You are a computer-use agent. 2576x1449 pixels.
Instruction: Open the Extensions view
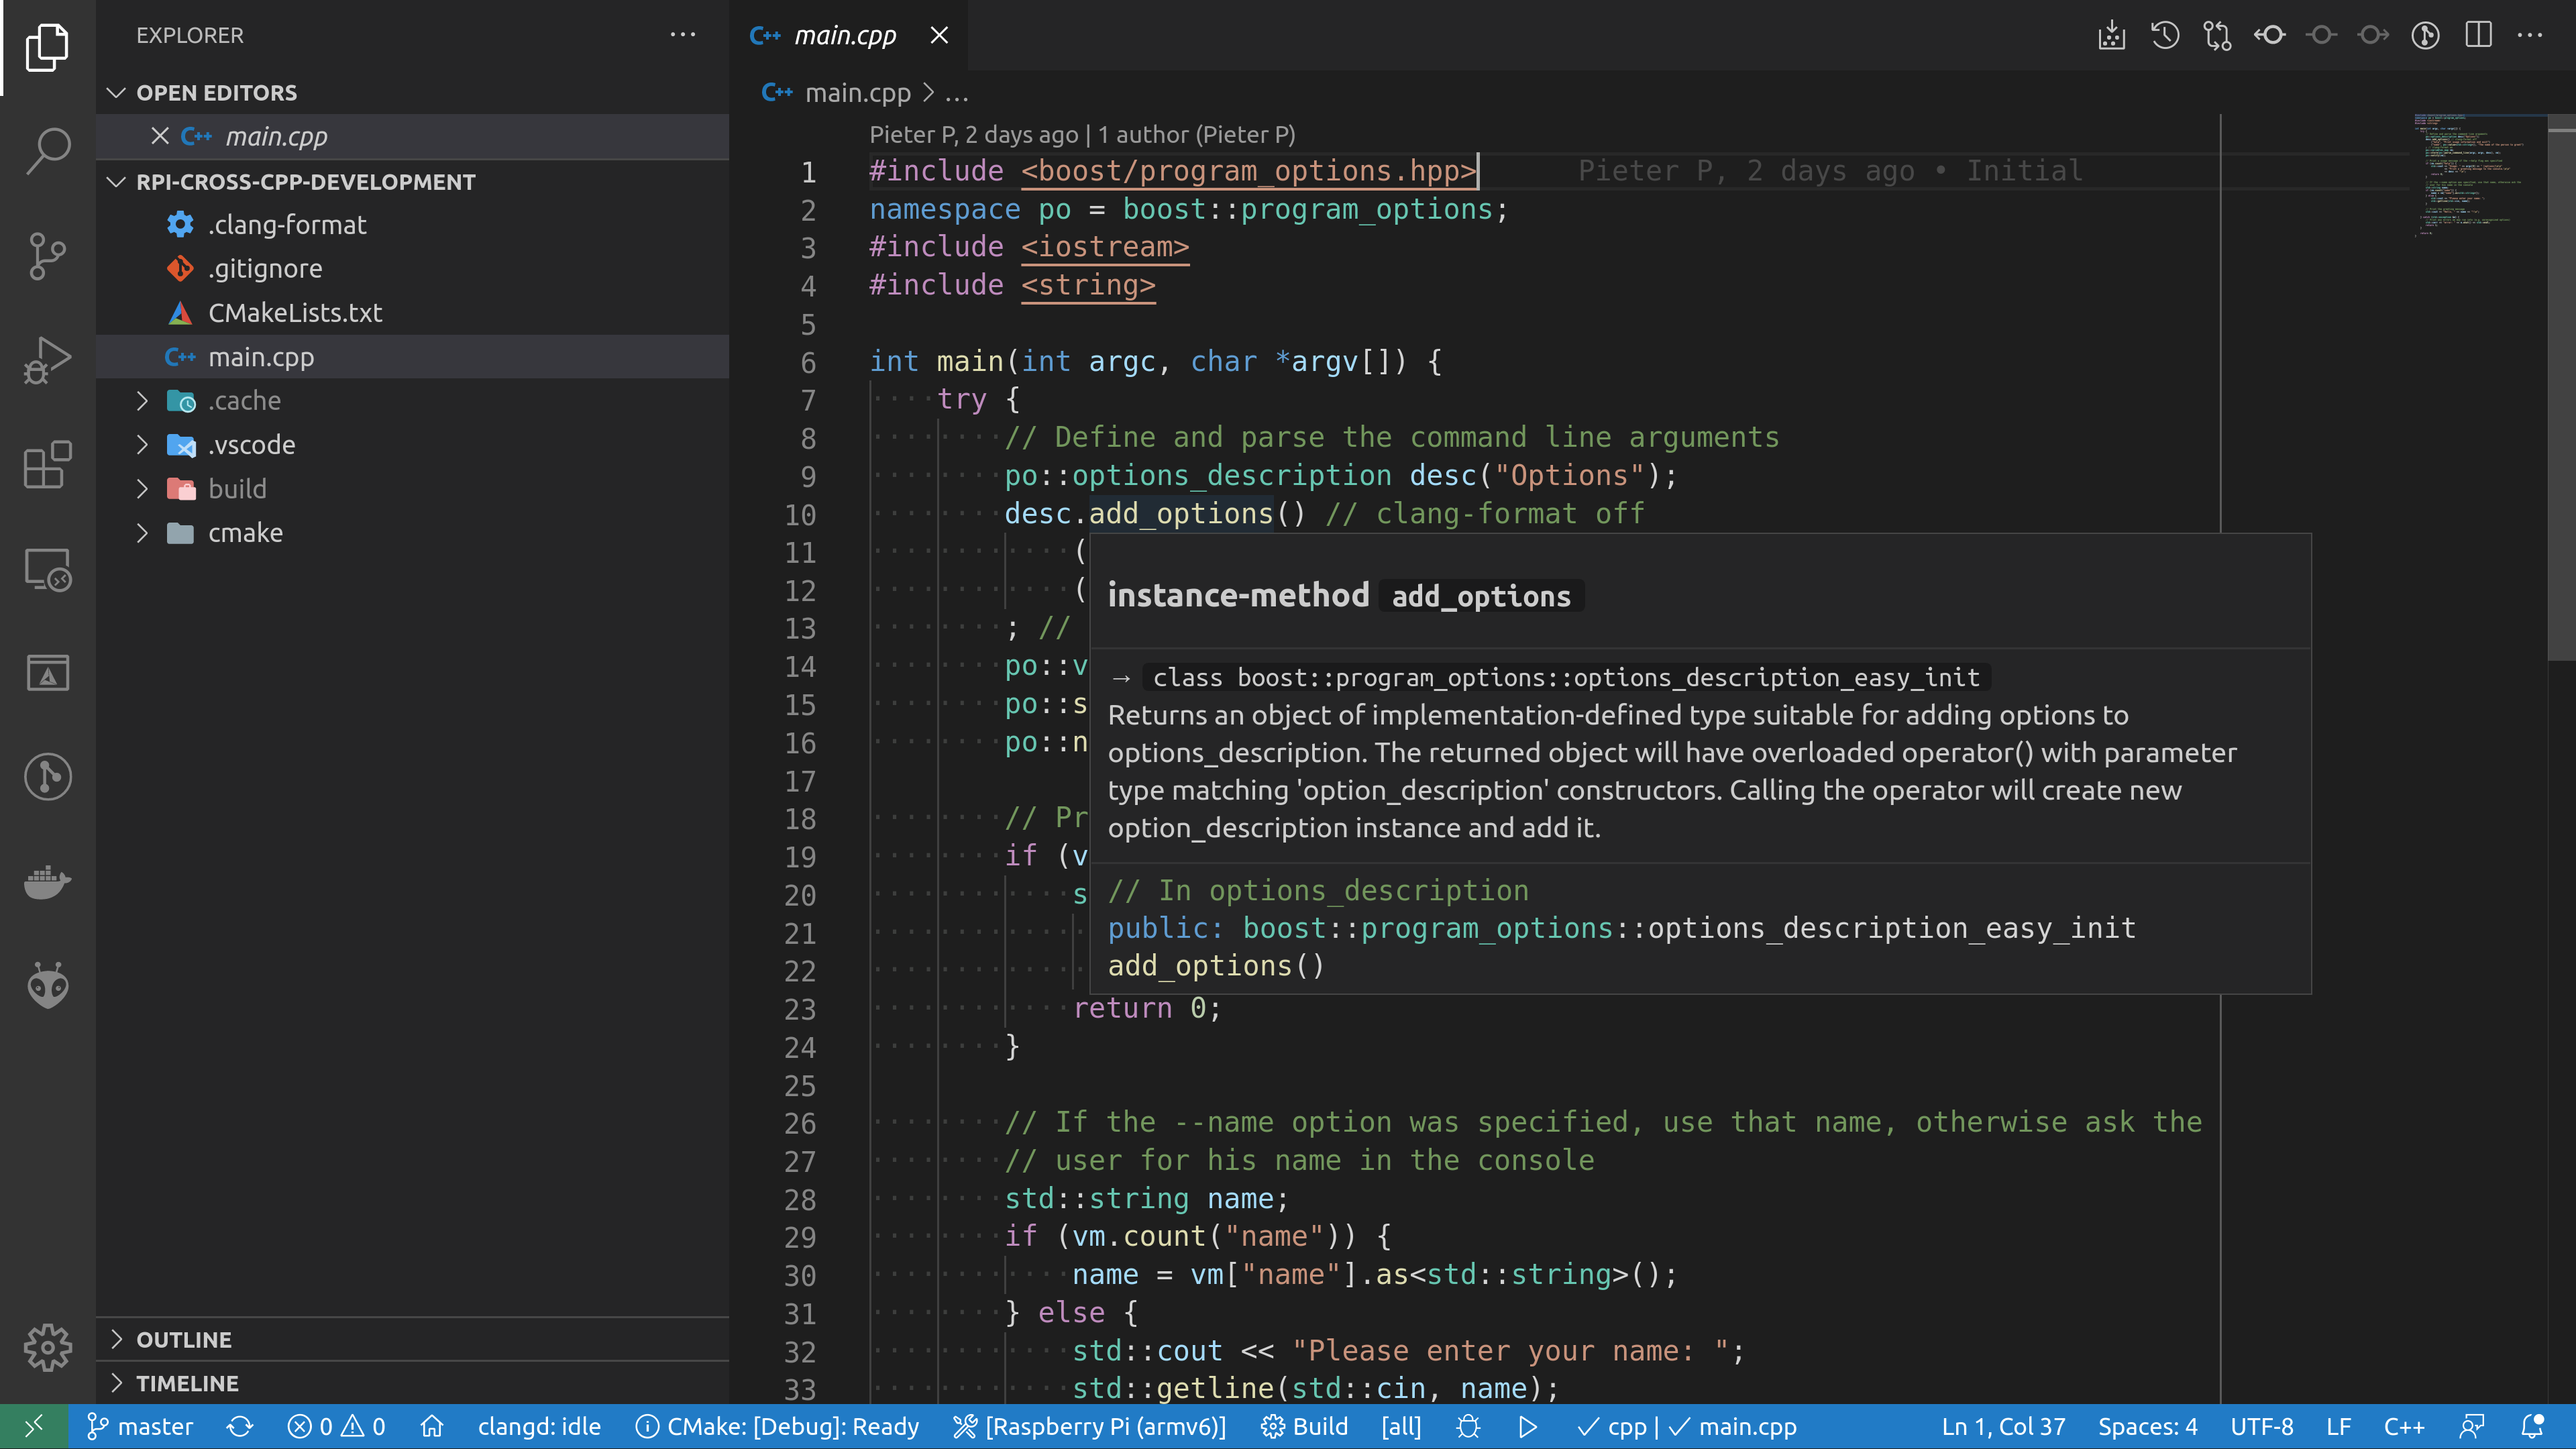pos(47,464)
